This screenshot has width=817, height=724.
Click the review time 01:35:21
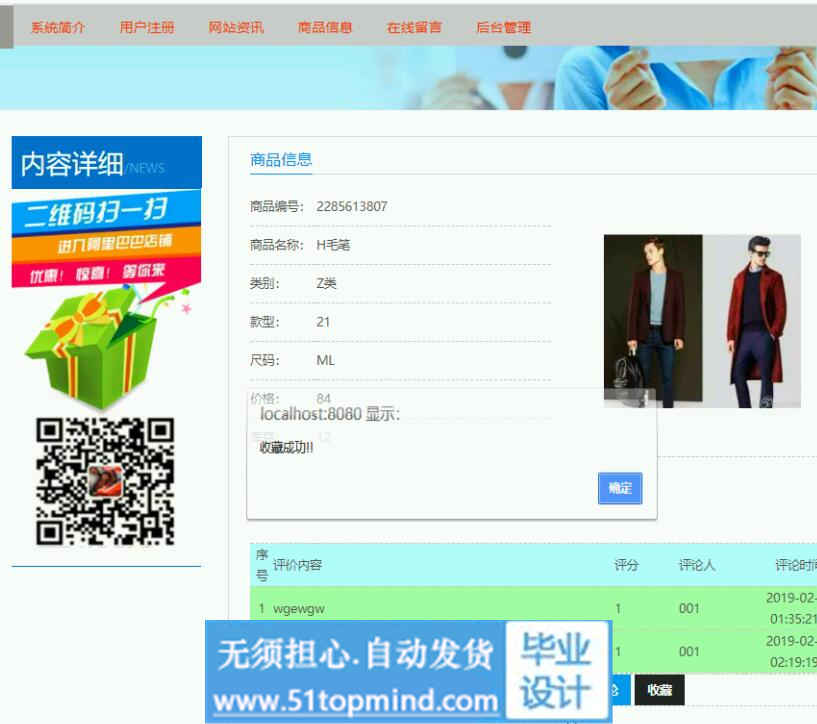point(793,619)
